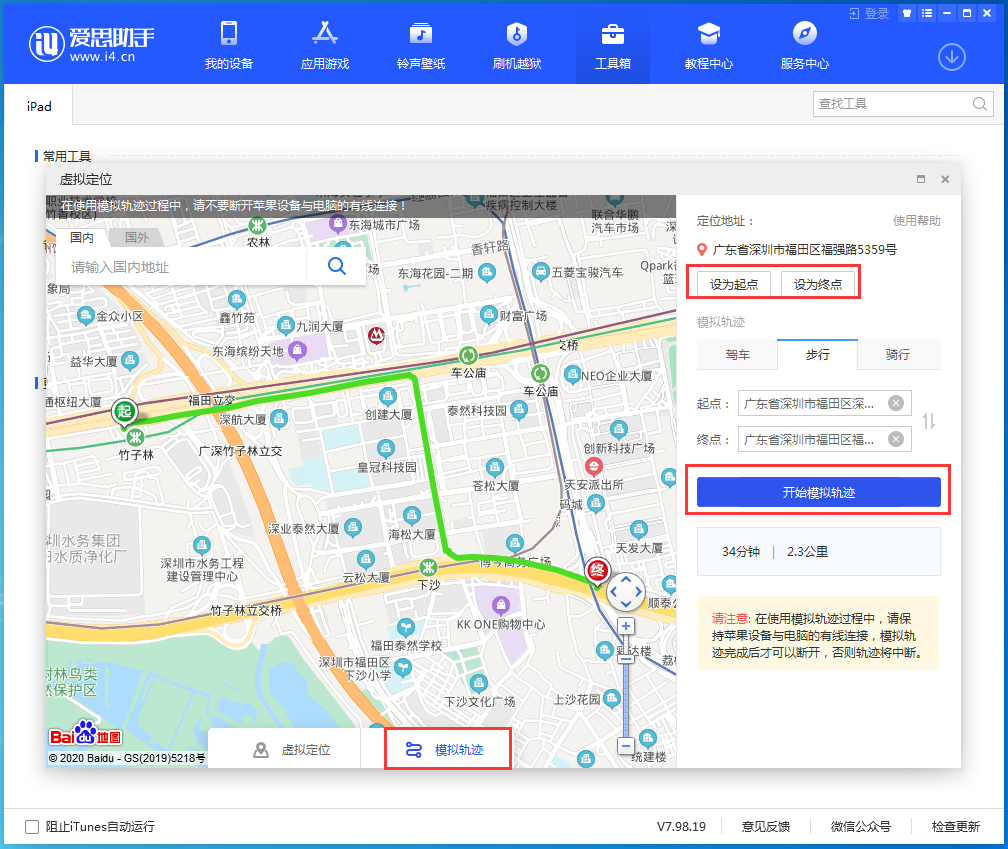The height and width of the screenshot is (849, 1008).
Task: Zoom out map with minus button
Action: click(x=626, y=746)
